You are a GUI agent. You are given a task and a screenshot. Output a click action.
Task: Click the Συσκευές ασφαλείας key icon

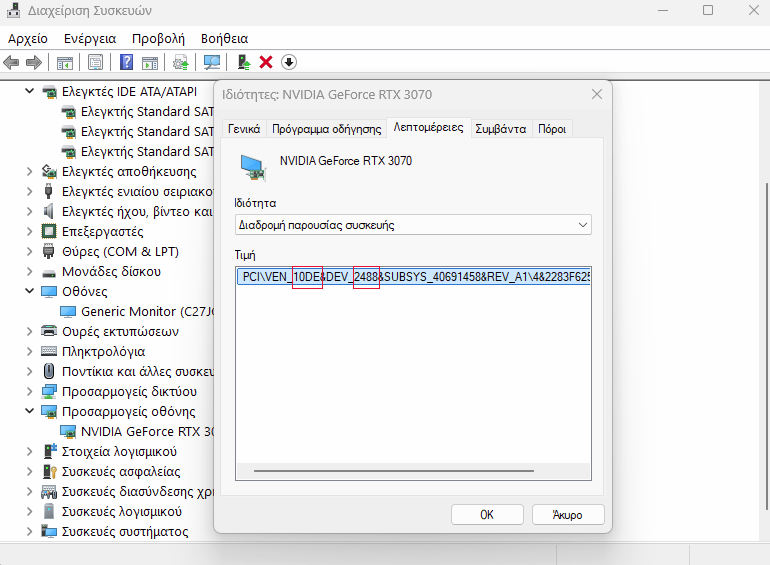pyautogui.click(x=50, y=471)
